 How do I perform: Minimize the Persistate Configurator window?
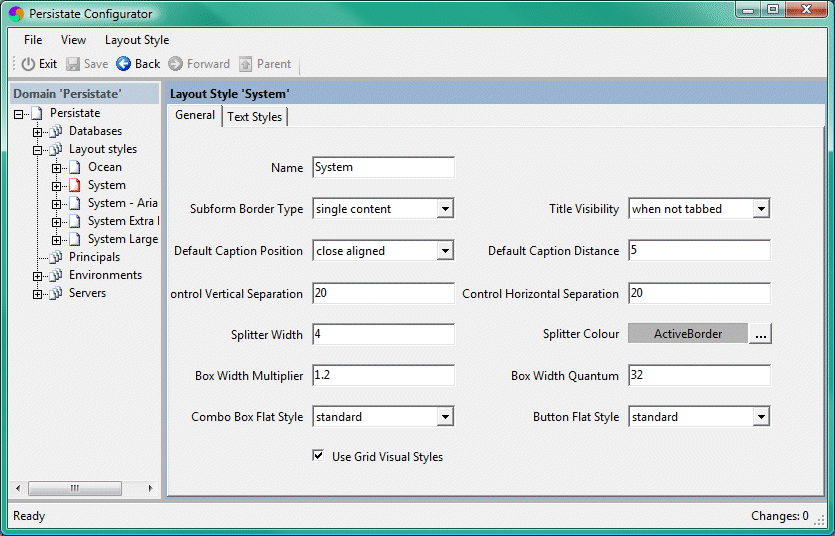pyautogui.click(x=748, y=10)
